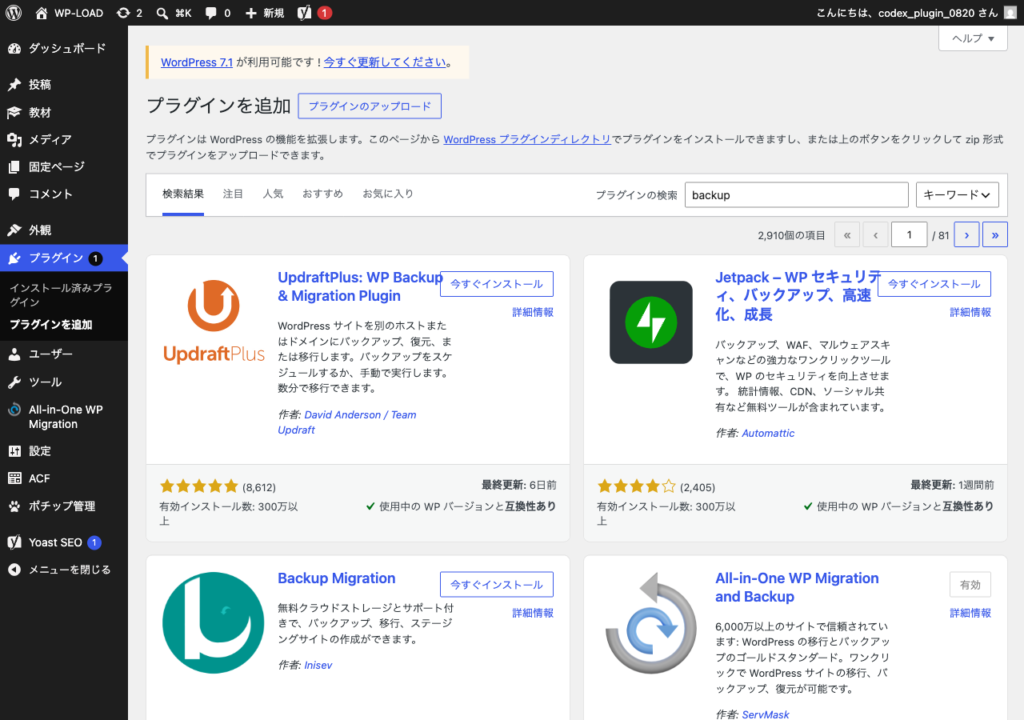
Task: Open 詳細情報 for Backup Migration
Action: (x=533, y=613)
